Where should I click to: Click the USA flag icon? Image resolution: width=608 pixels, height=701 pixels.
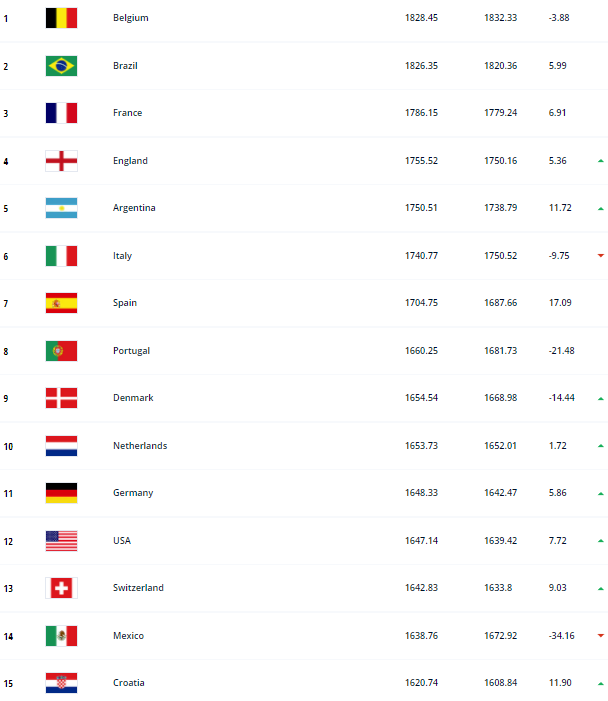[x=61, y=541]
